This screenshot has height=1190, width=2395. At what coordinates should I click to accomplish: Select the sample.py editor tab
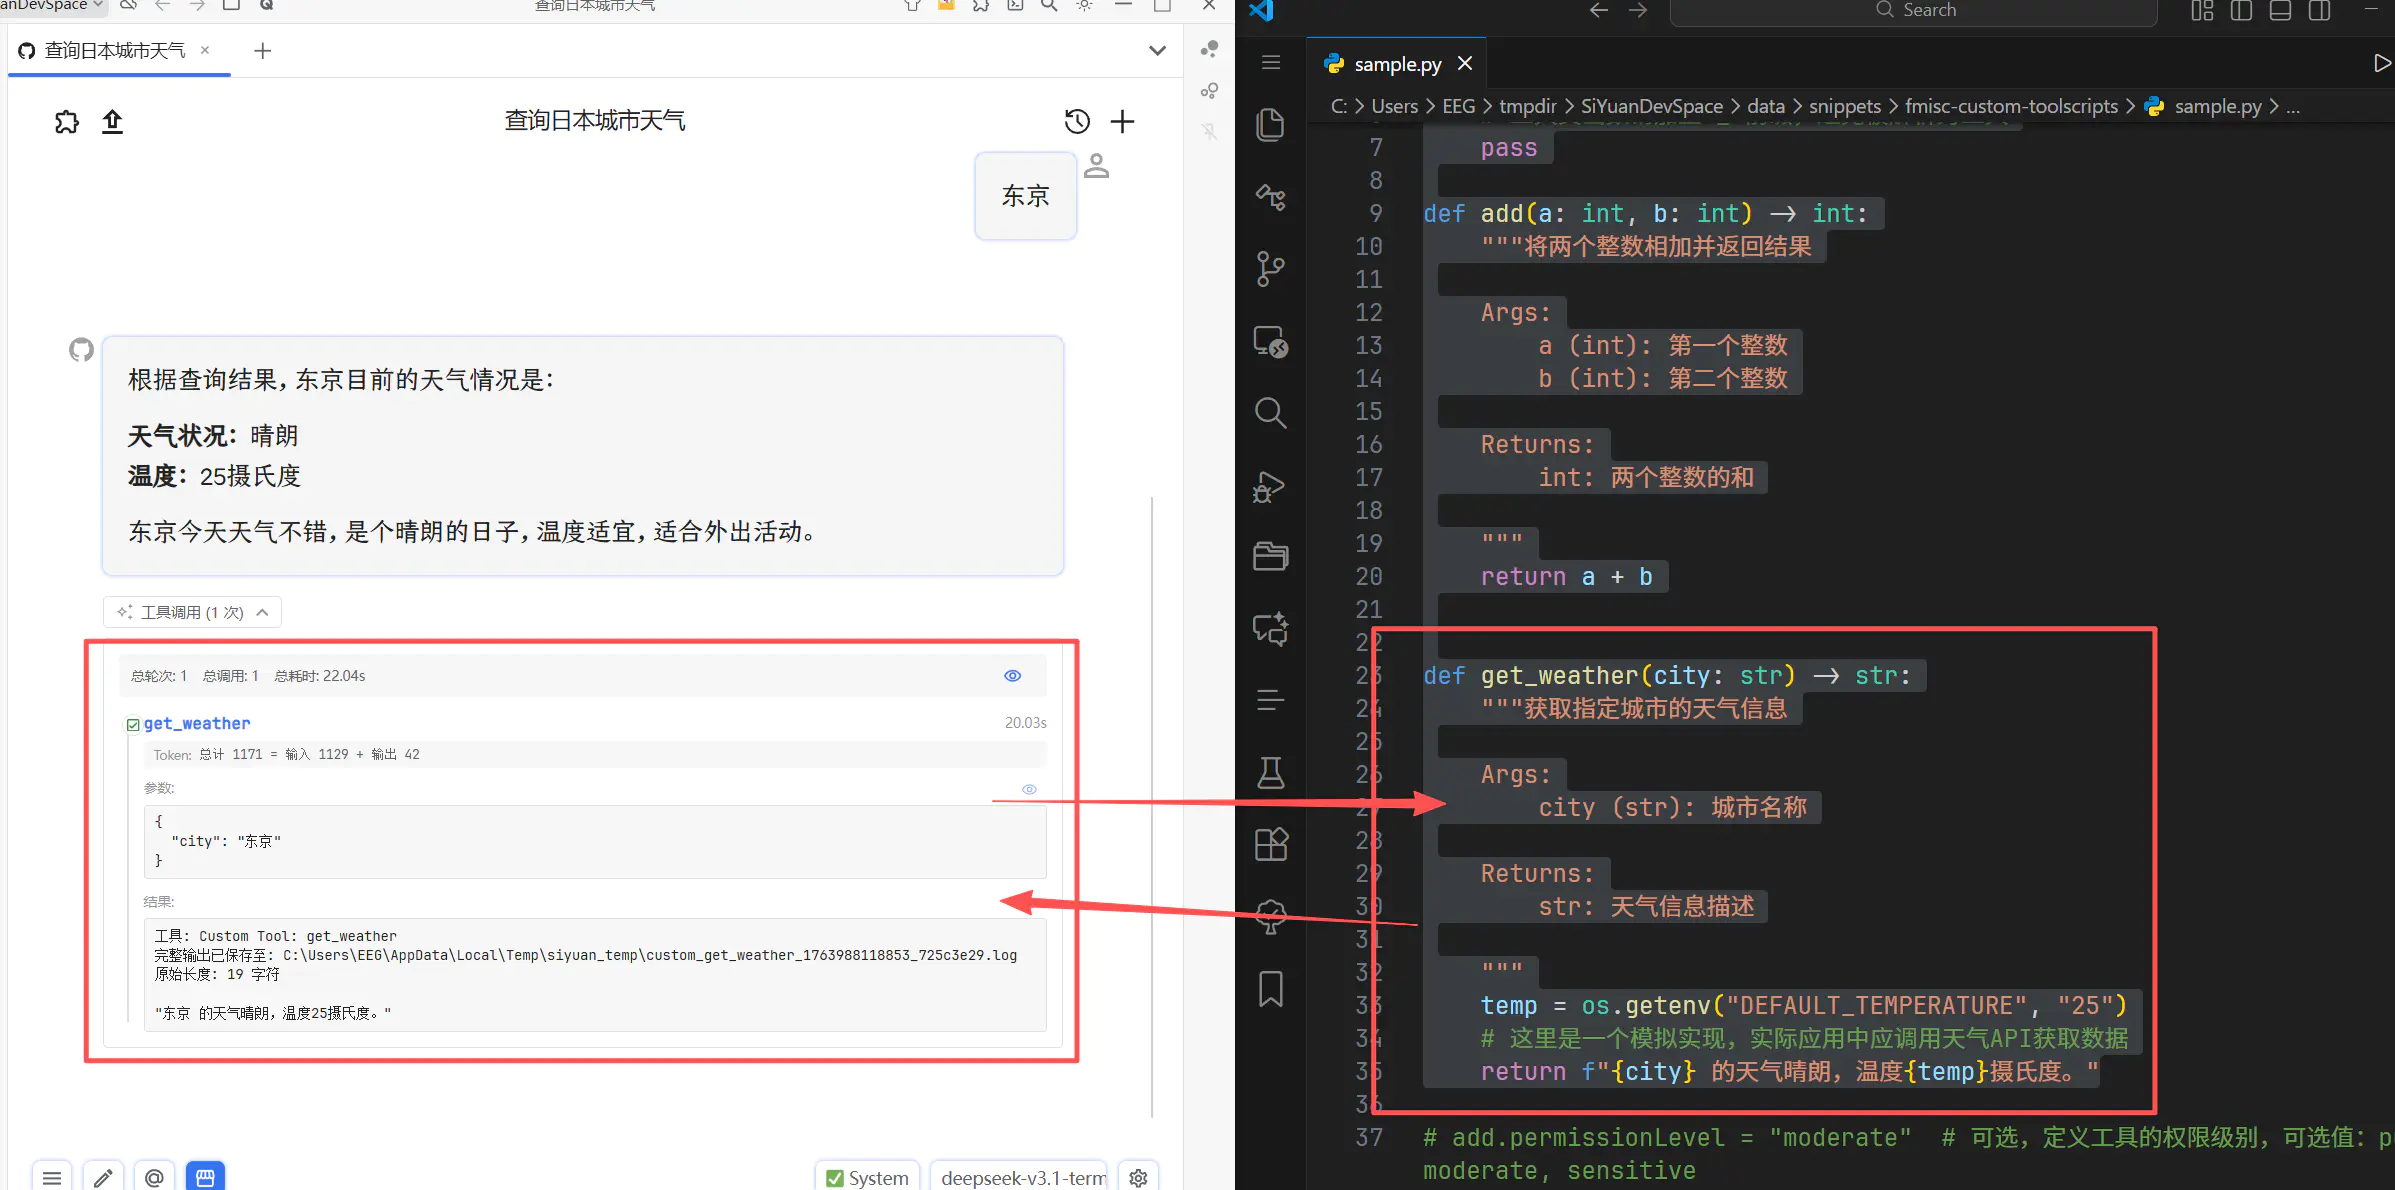pyautogui.click(x=1397, y=64)
